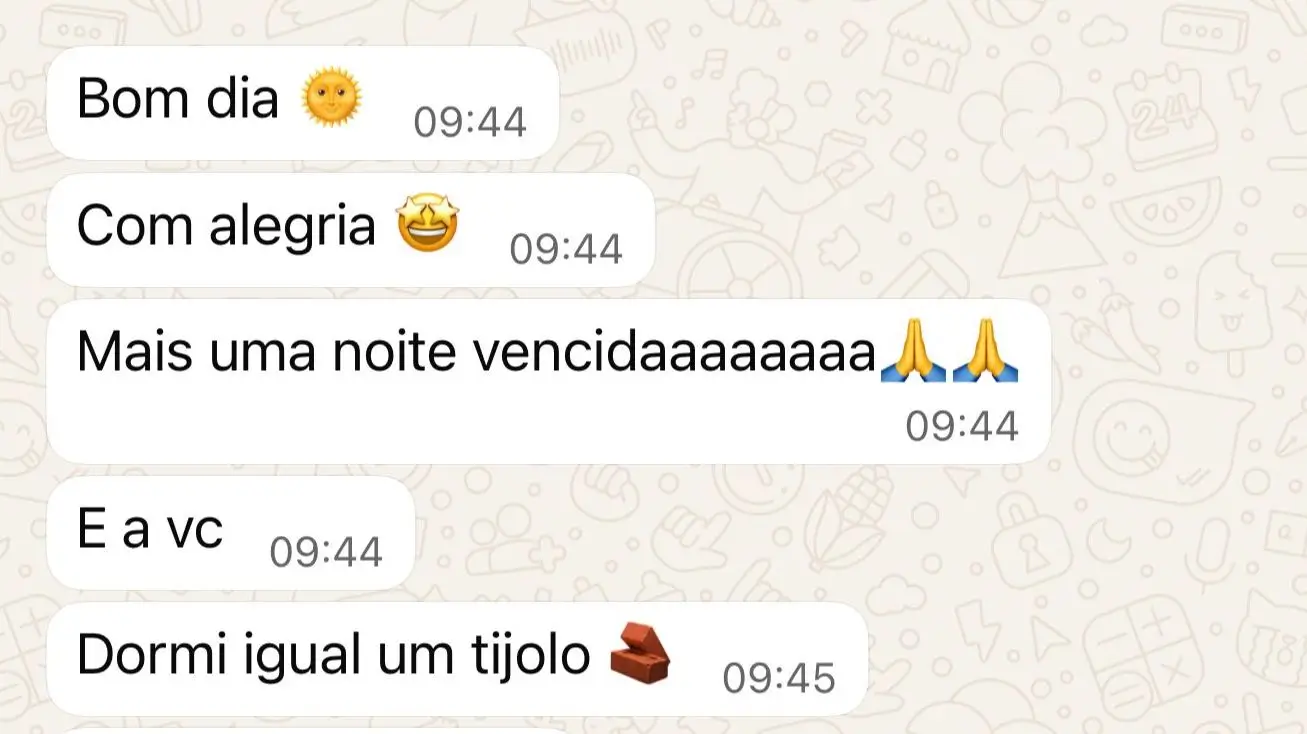Click the 09:44 timestamp under praying hands emojis

[x=962, y=426]
